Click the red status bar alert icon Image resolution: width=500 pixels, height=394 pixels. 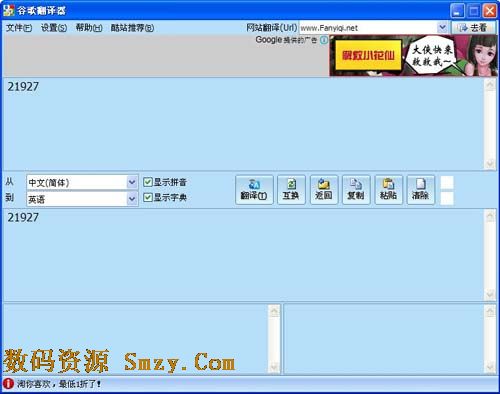pyautogui.click(x=8, y=384)
